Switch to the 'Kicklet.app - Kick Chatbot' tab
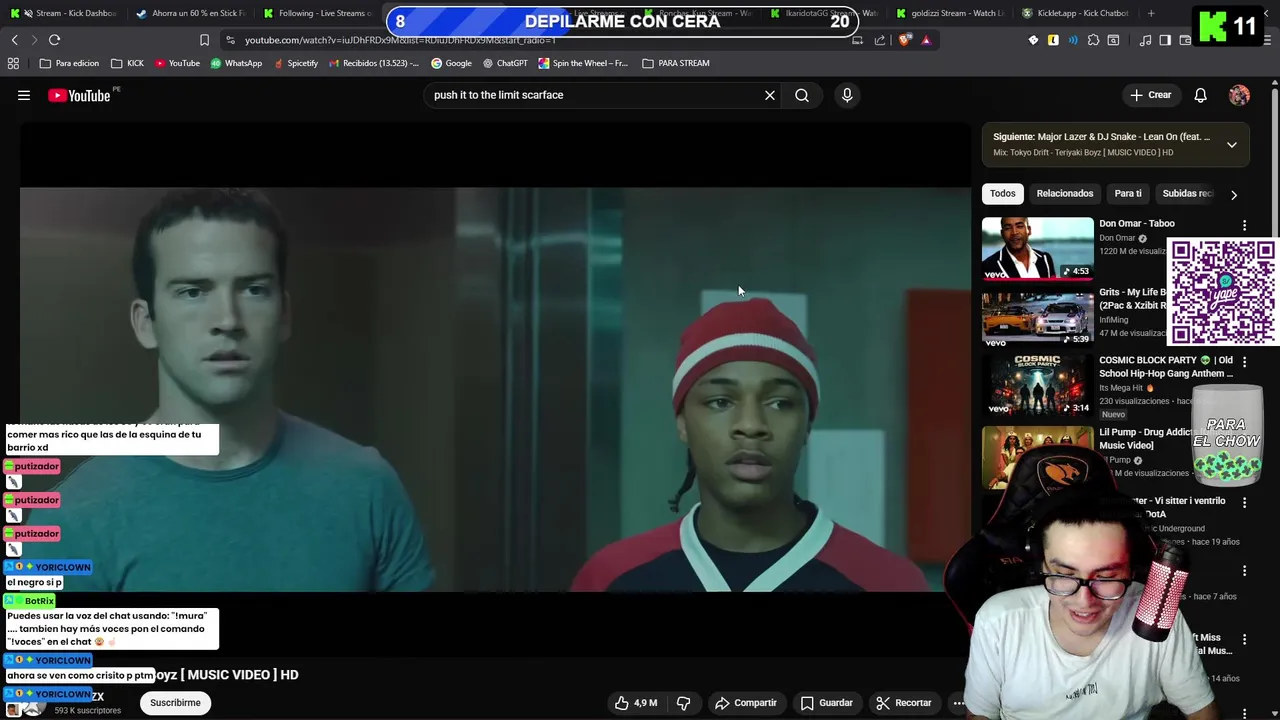 pos(1075,13)
